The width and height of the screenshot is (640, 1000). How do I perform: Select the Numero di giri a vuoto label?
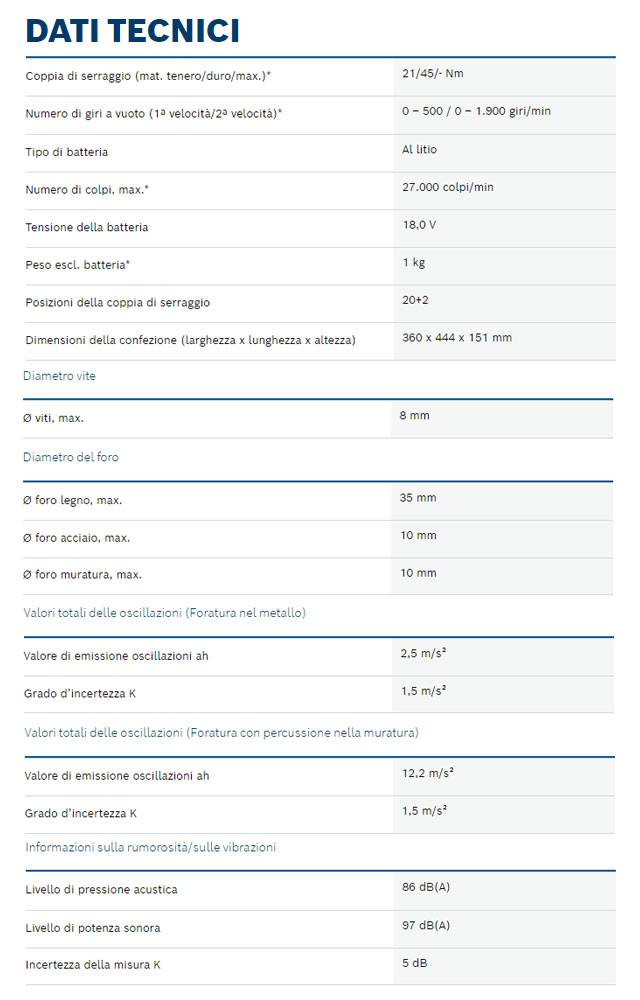click(154, 114)
